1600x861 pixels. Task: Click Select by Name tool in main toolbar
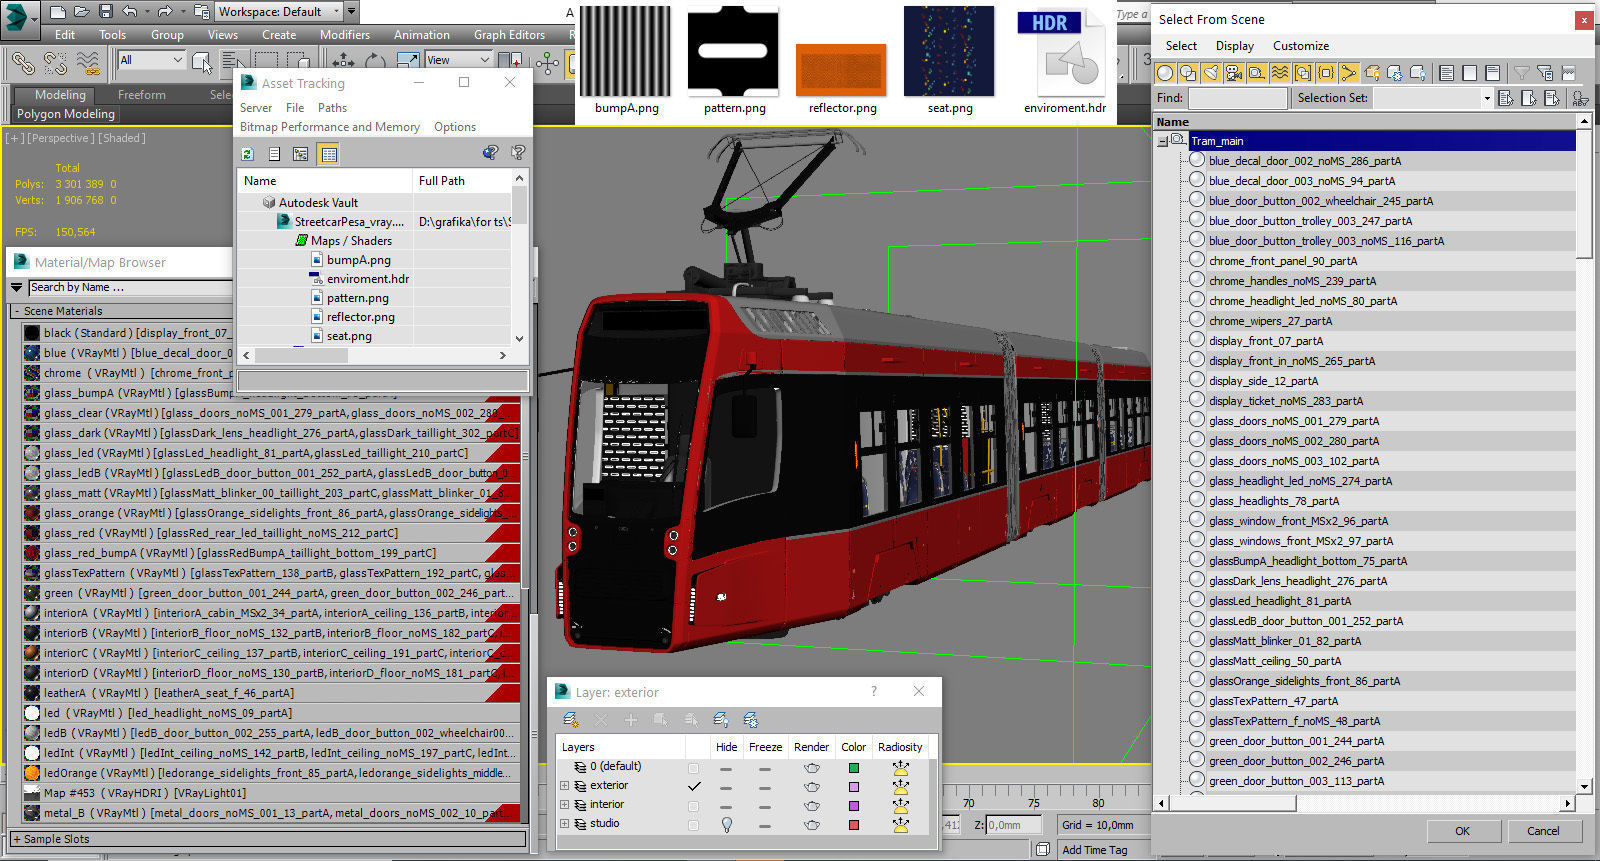click(232, 60)
